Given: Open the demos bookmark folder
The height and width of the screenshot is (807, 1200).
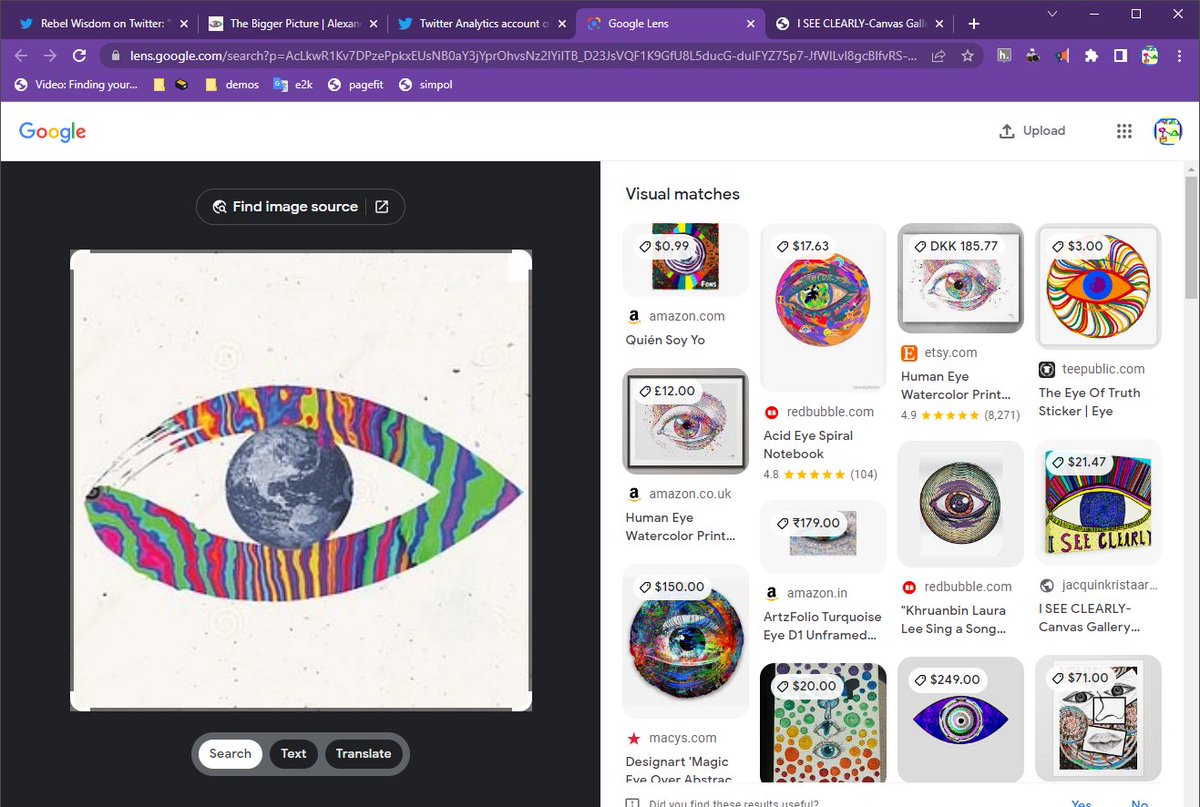Looking at the screenshot, I should pos(232,85).
